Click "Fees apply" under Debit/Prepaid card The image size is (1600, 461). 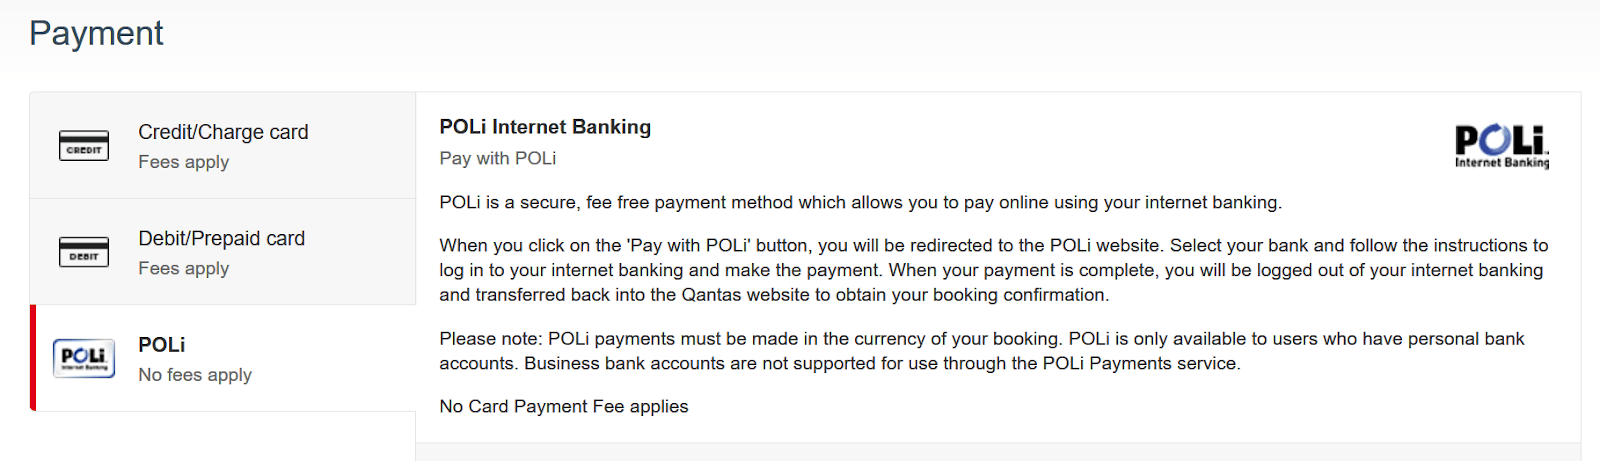184,268
